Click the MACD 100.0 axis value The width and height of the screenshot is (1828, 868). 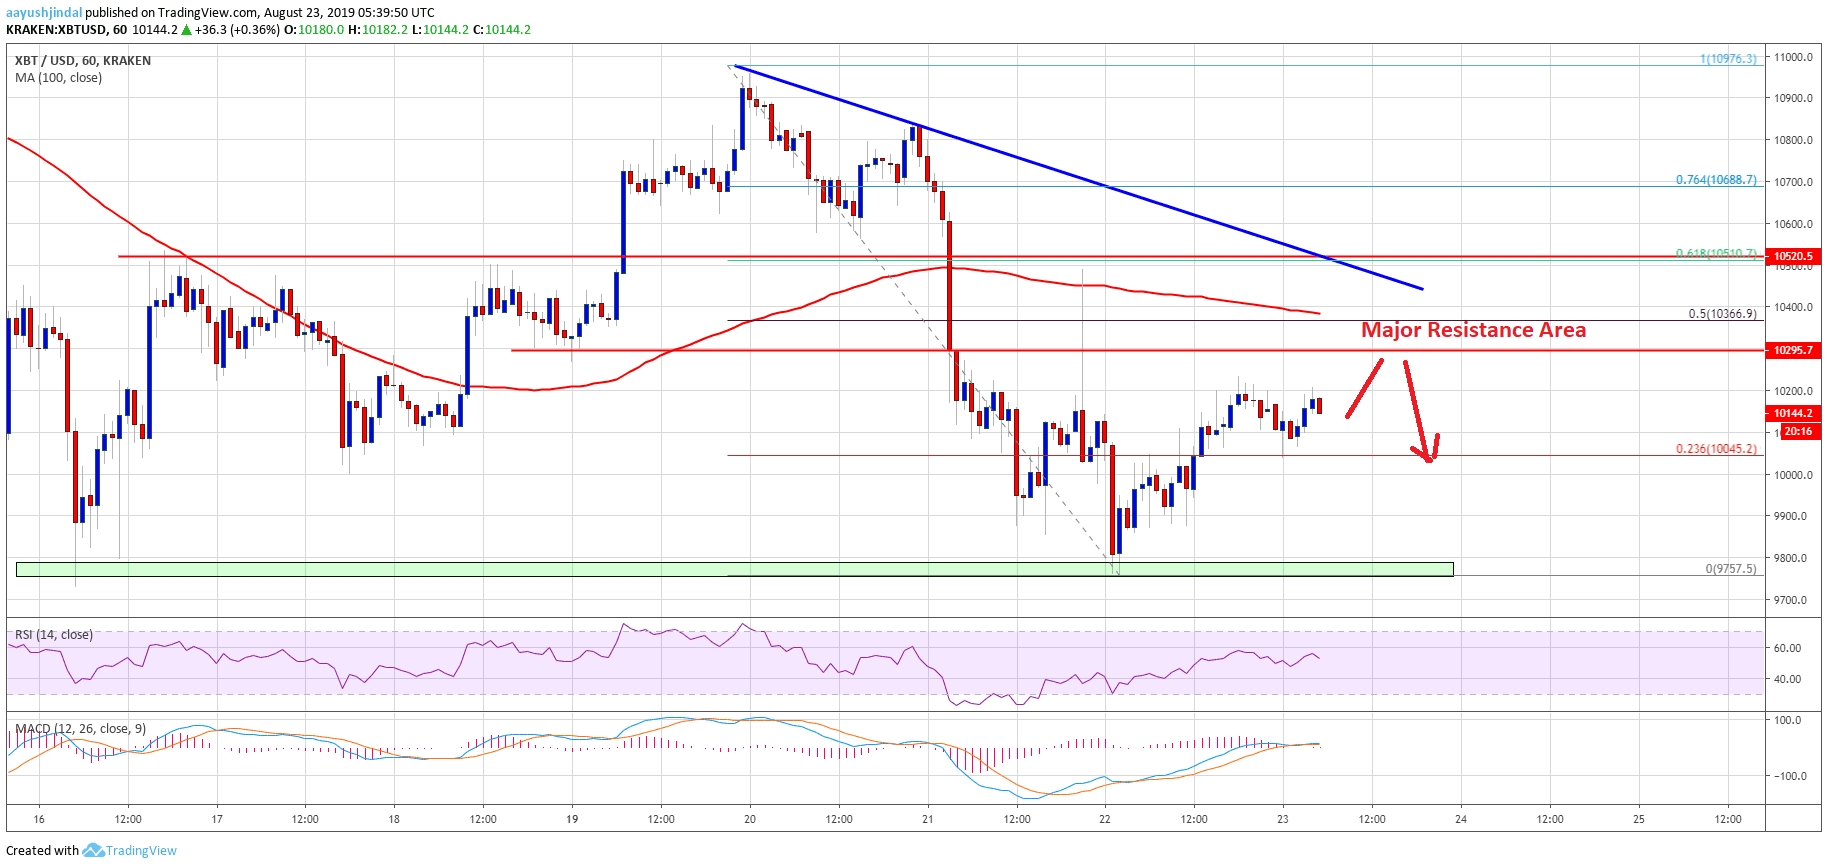pos(1787,720)
